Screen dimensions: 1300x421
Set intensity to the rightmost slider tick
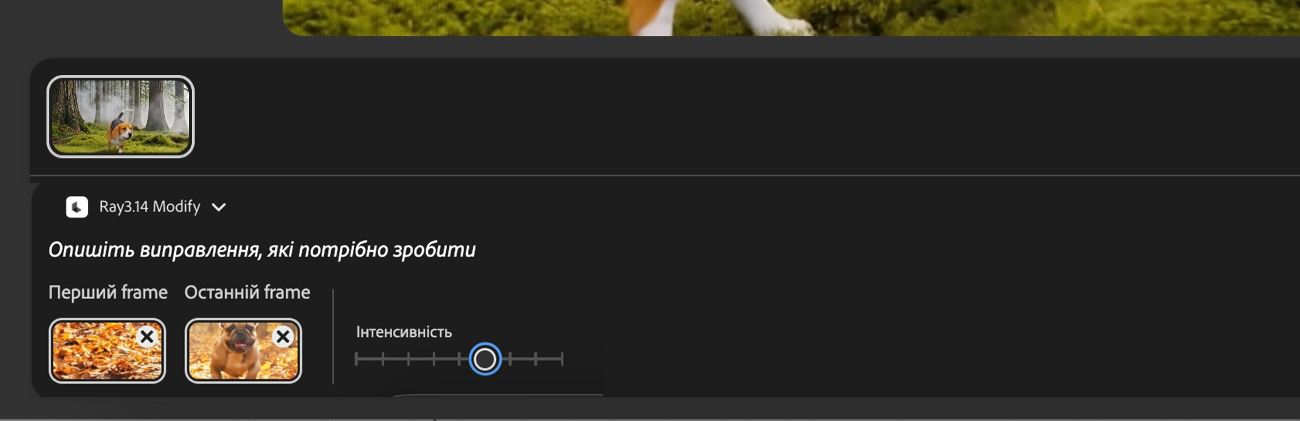(x=562, y=359)
